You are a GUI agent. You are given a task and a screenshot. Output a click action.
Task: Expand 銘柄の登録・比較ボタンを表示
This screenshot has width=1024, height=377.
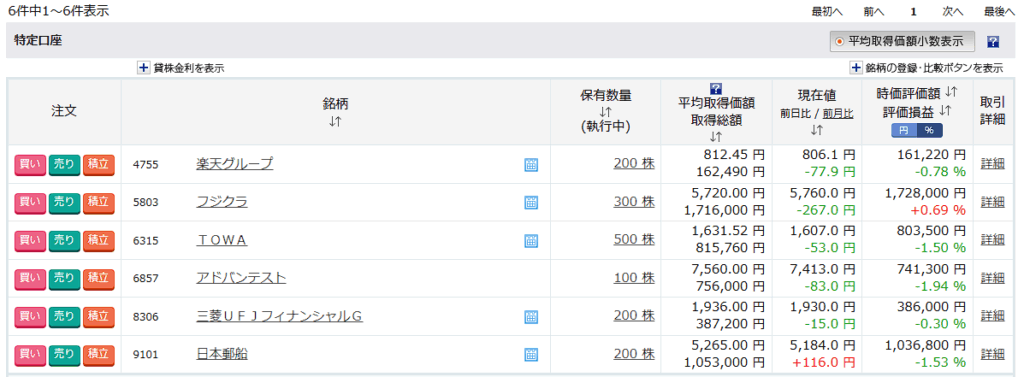(927, 67)
